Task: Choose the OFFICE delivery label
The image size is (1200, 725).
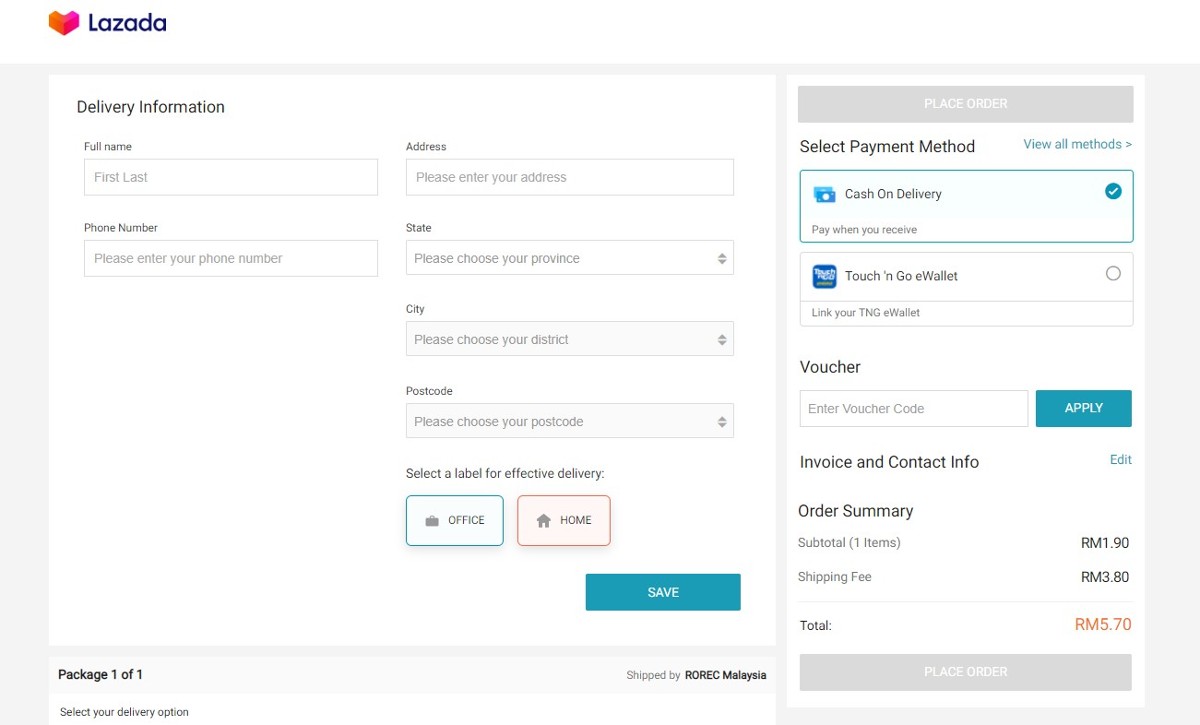Action: pos(454,520)
